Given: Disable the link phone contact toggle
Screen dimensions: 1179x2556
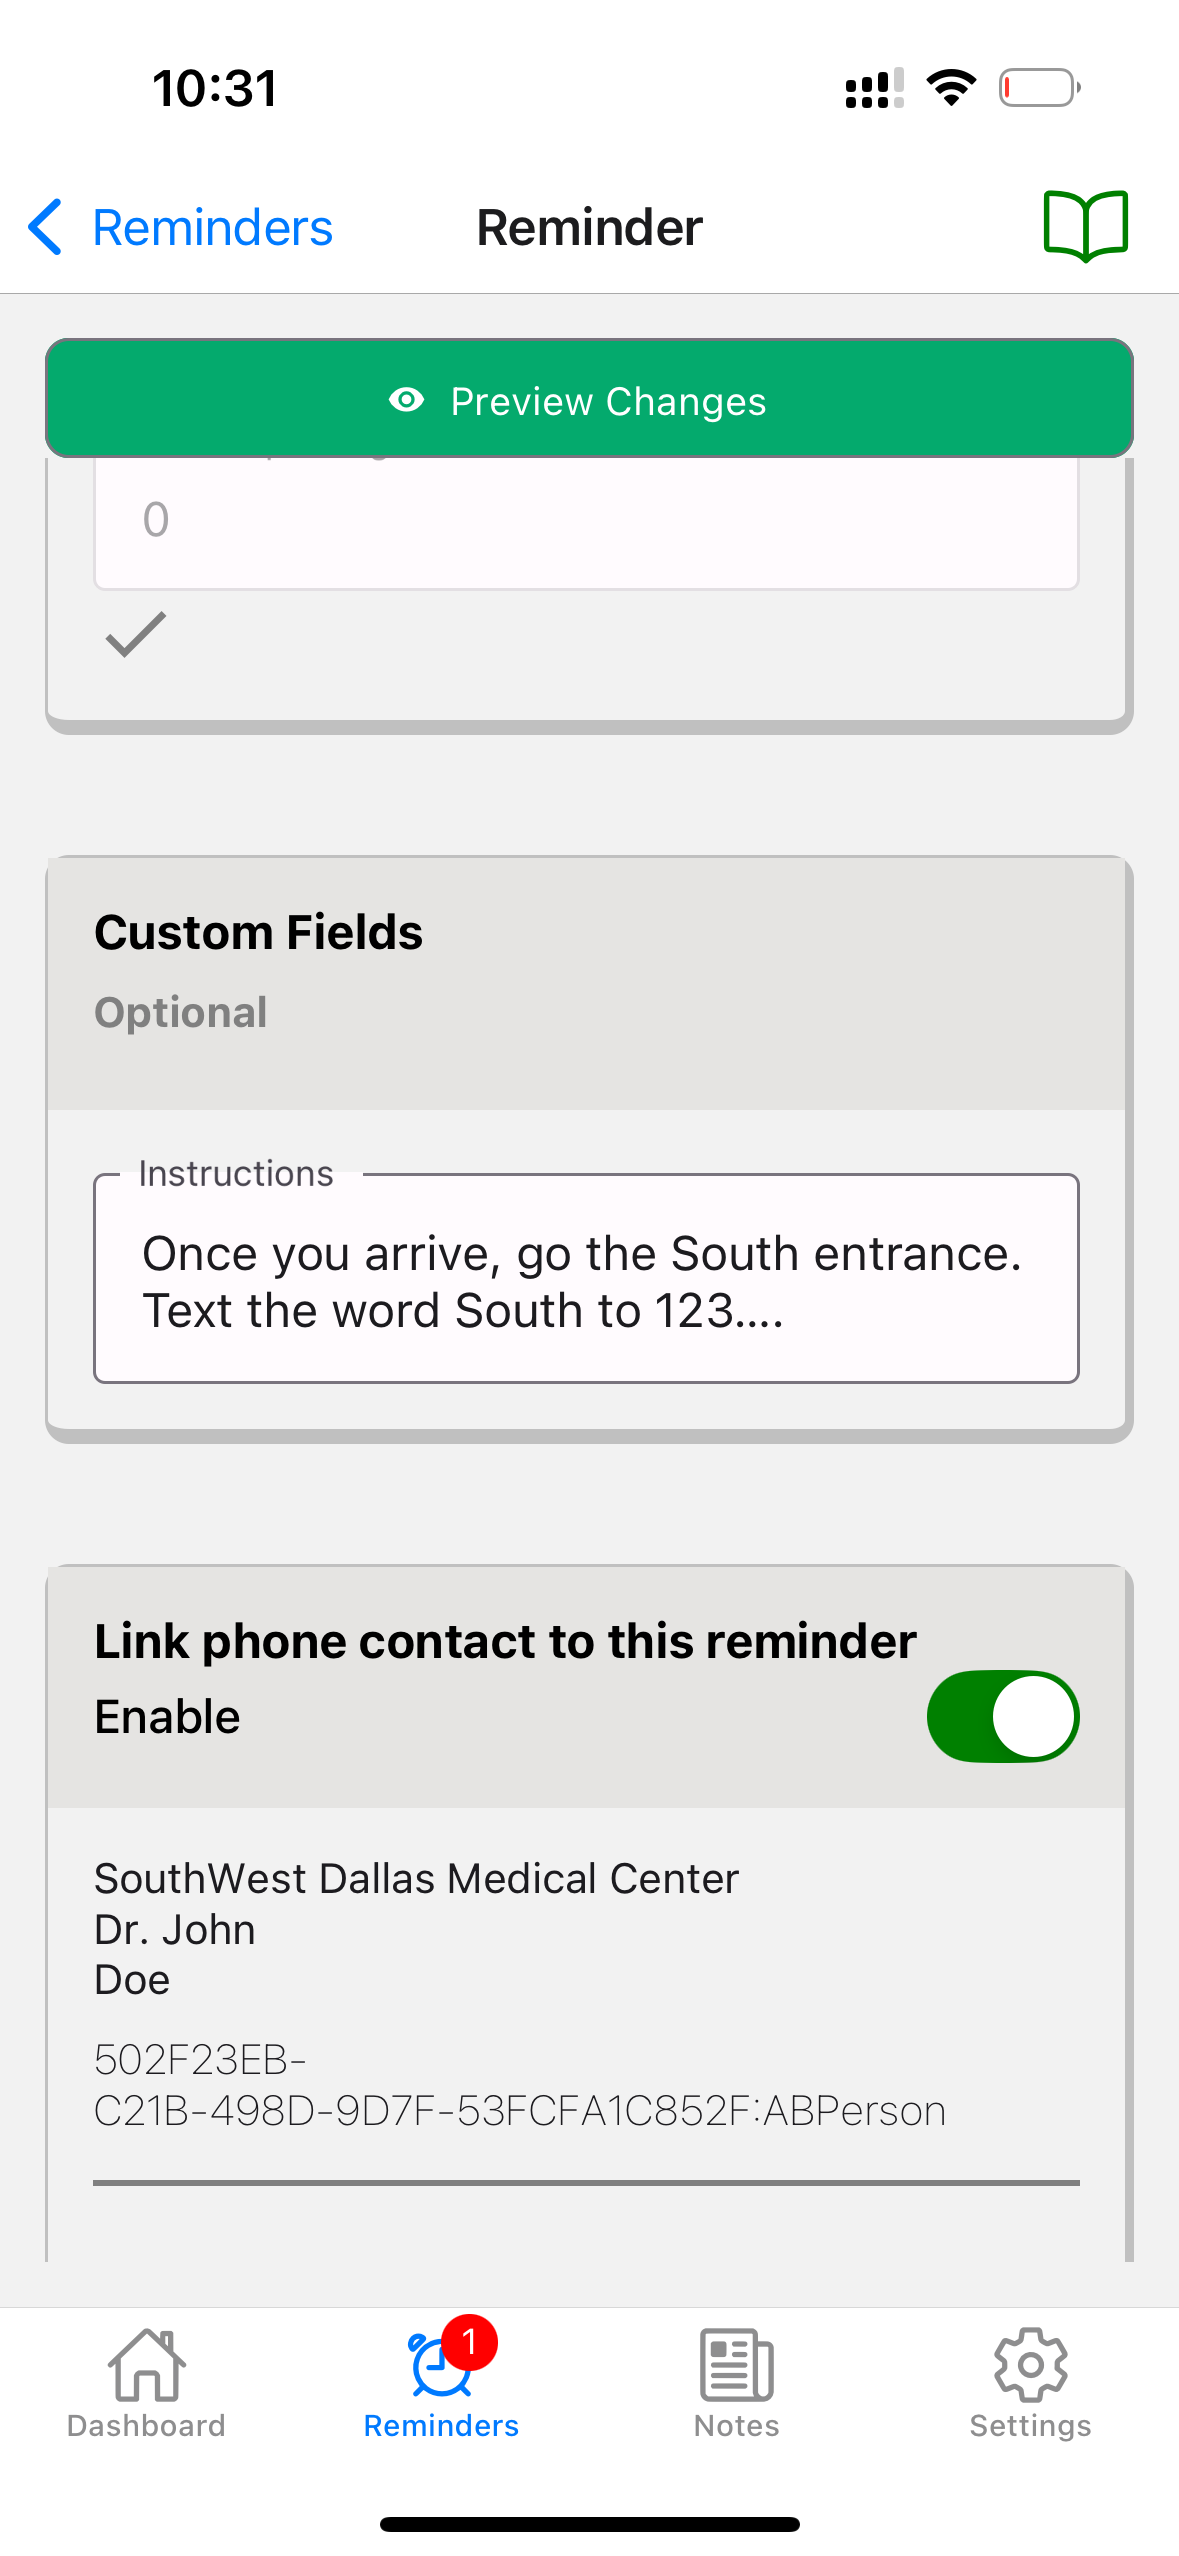Looking at the screenshot, I should coord(1002,1716).
